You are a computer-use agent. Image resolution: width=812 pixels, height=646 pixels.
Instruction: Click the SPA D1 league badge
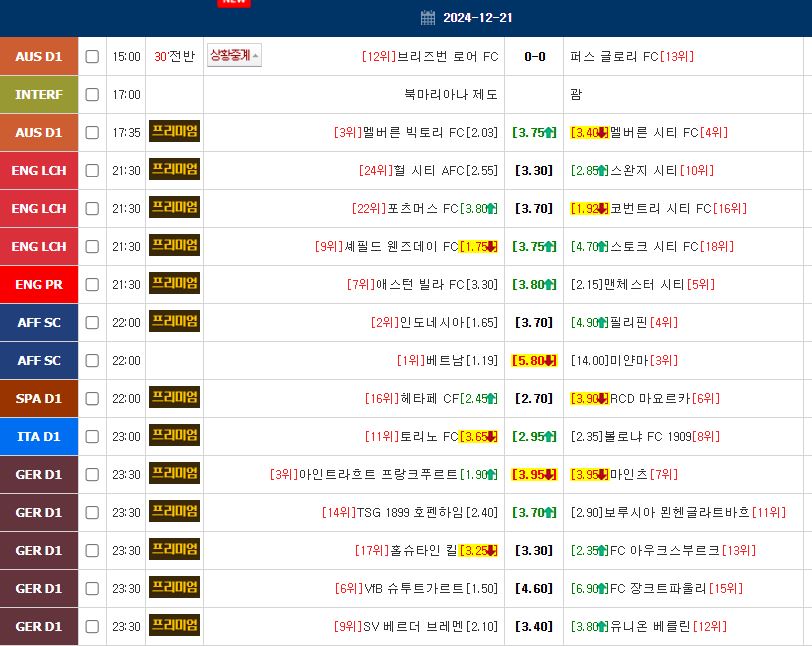coord(39,398)
